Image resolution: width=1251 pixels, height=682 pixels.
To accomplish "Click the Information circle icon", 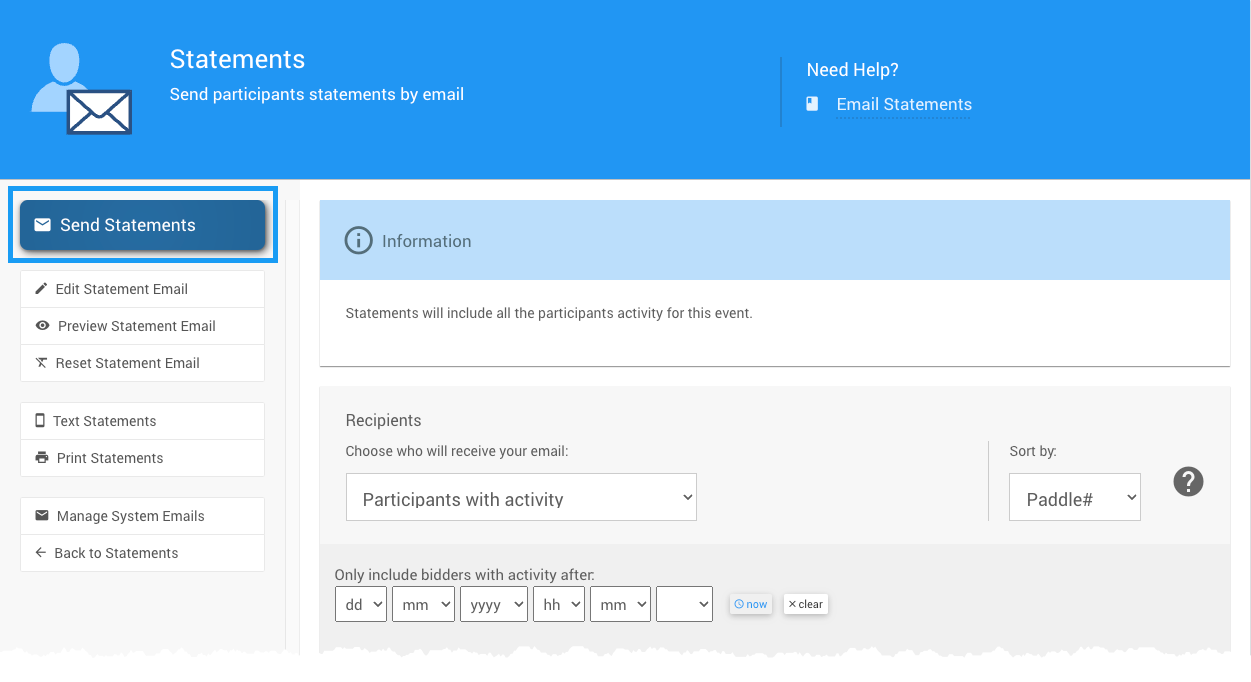I will point(358,241).
